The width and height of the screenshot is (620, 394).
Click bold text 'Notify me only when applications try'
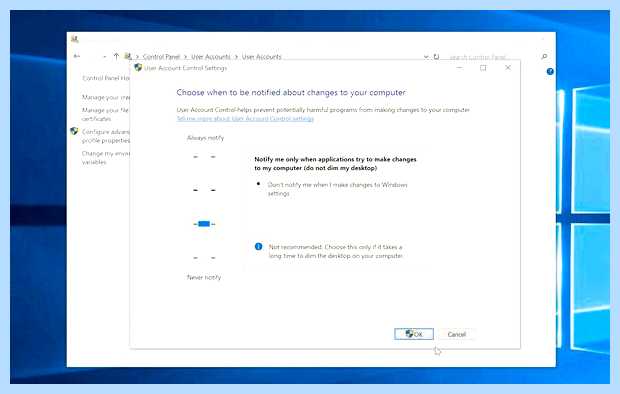tap(335, 163)
